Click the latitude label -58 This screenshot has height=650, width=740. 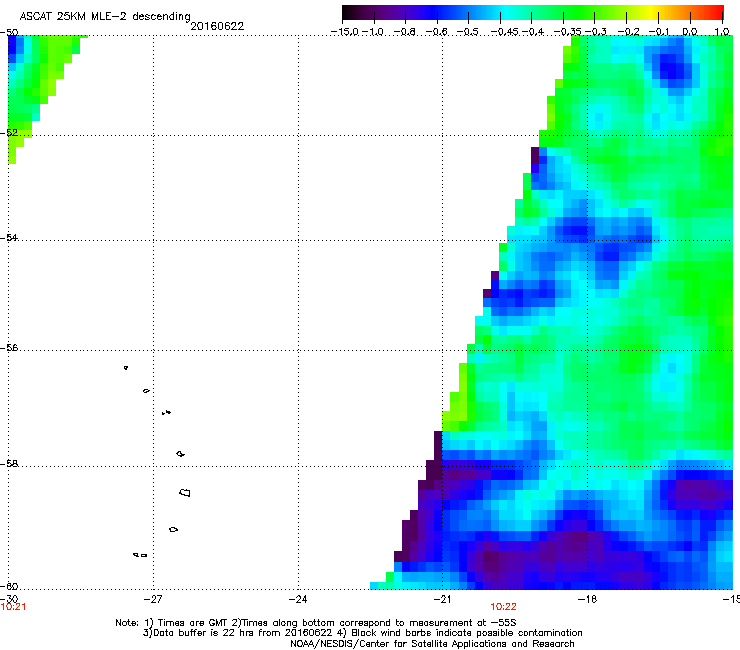click(x=9, y=464)
